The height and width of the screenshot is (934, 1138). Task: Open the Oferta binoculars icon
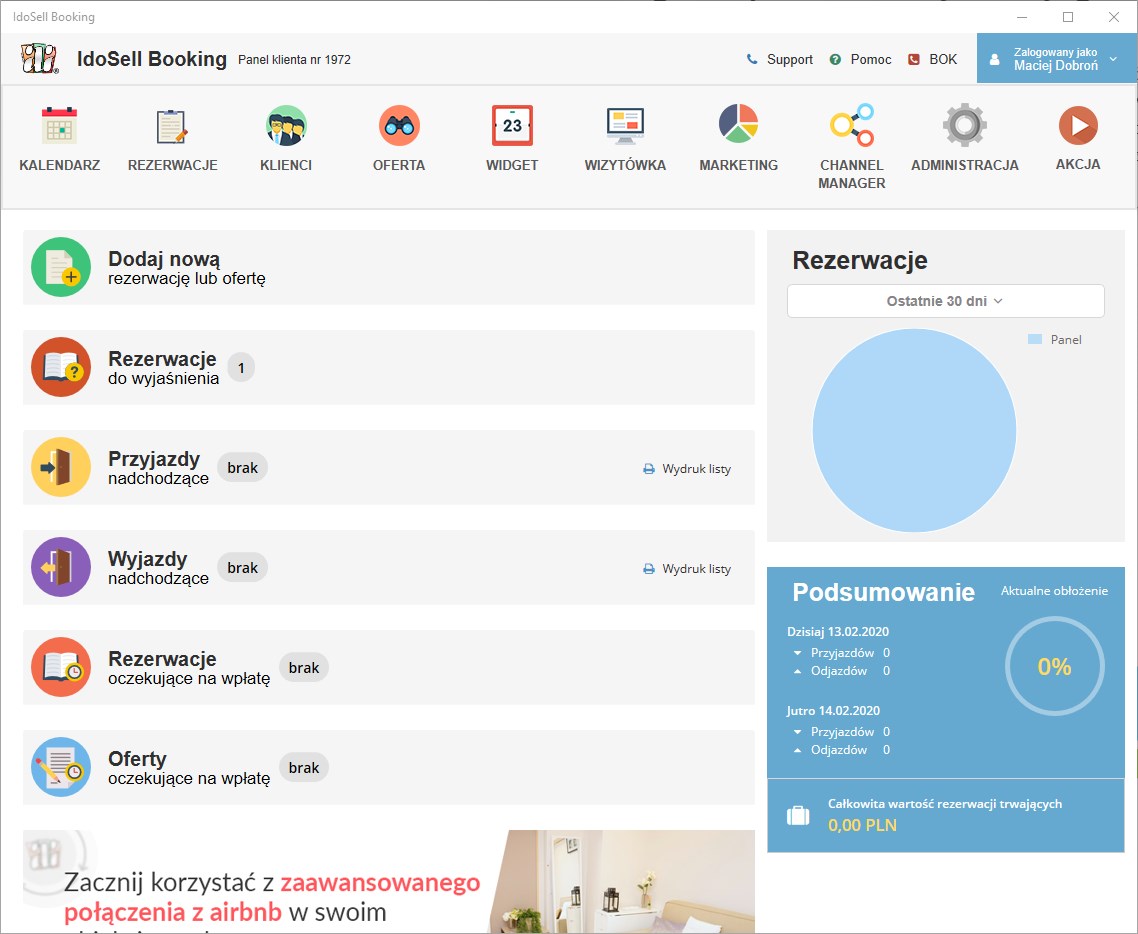(x=399, y=126)
